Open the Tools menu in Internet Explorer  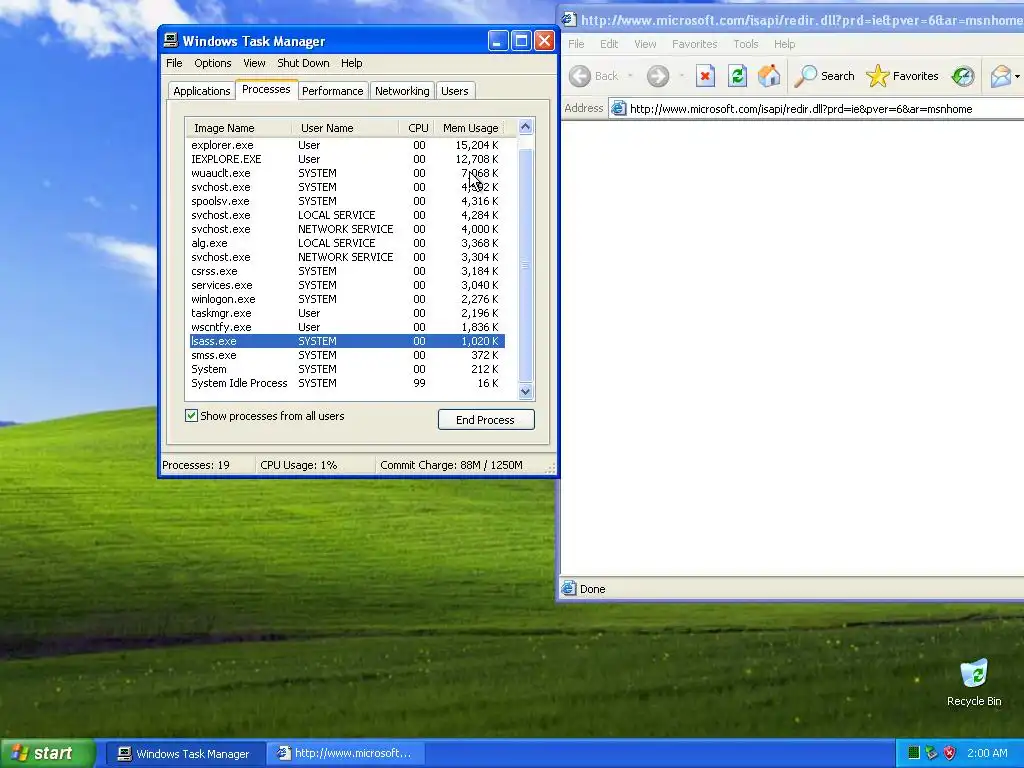pyautogui.click(x=745, y=44)
